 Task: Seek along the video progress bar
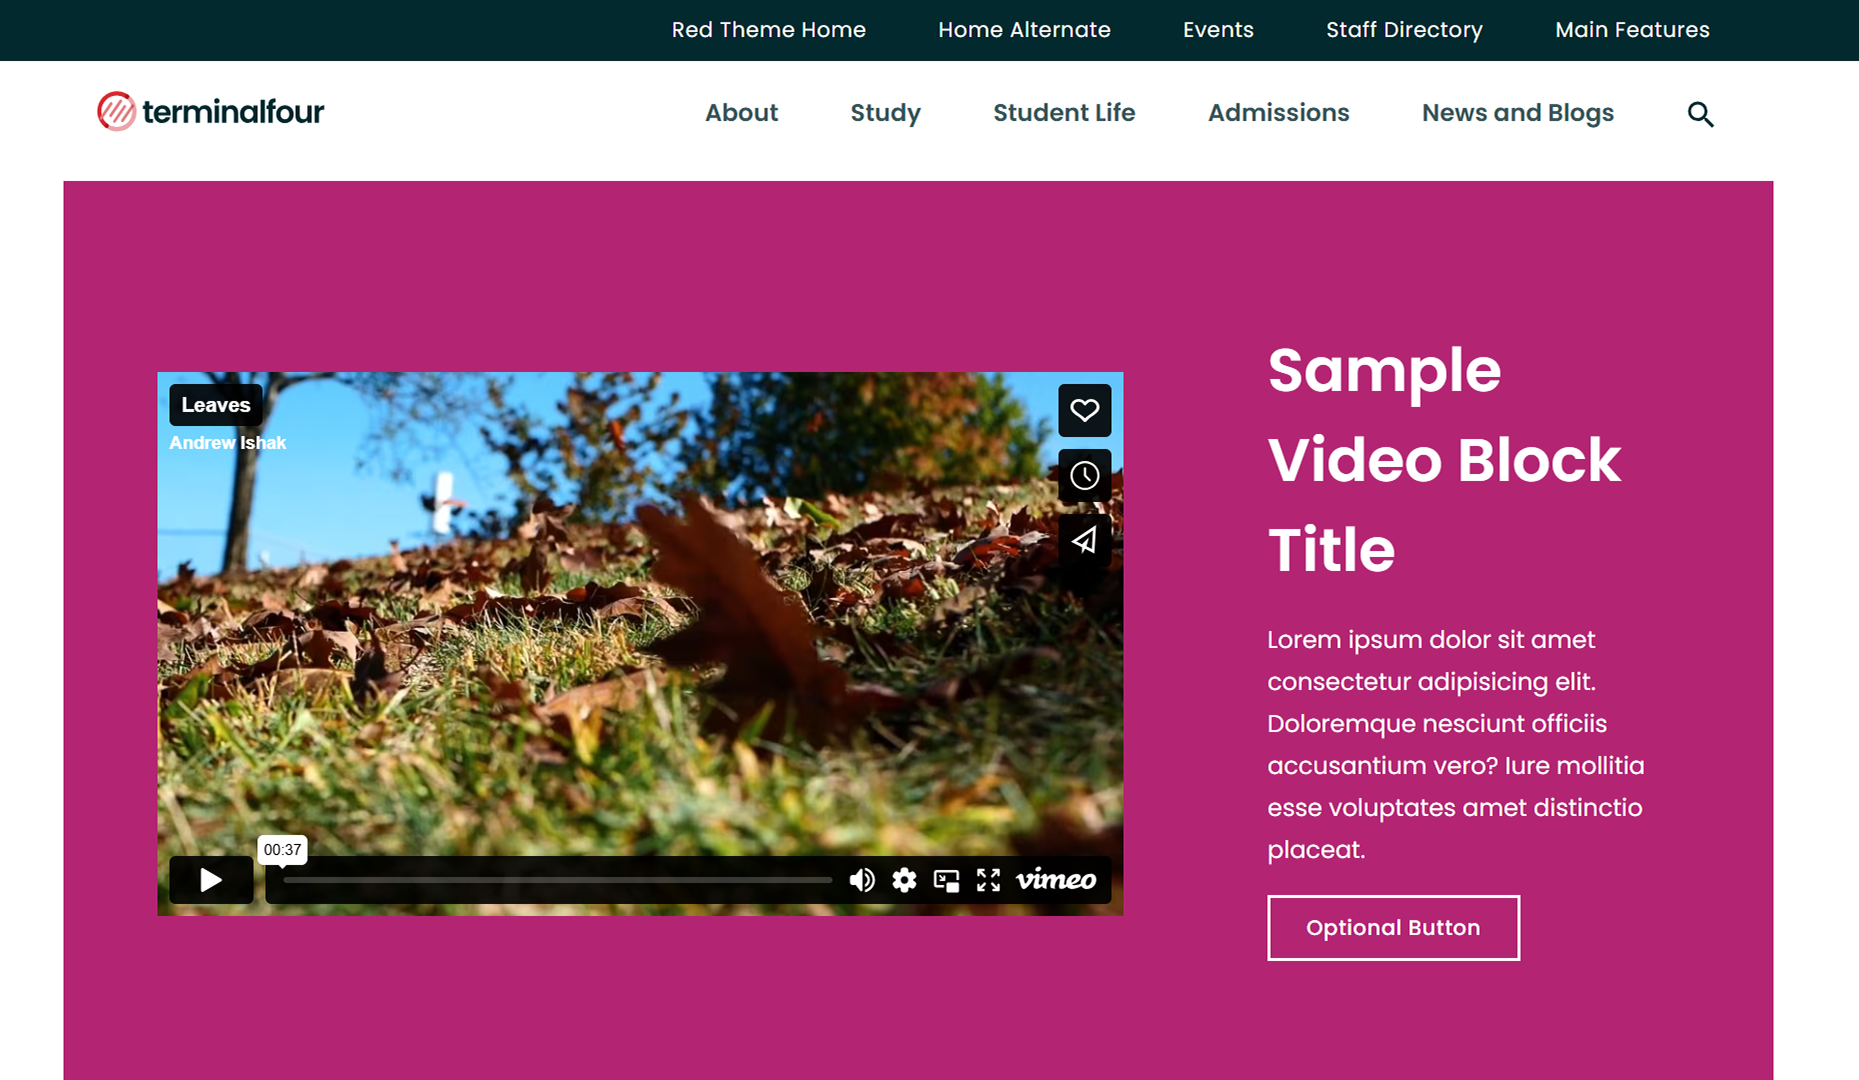(557, 880)
